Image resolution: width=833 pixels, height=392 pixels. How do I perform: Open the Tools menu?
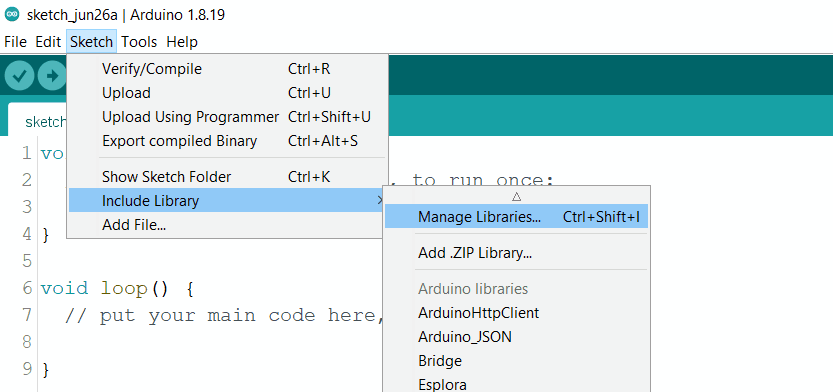pos(139,41)
